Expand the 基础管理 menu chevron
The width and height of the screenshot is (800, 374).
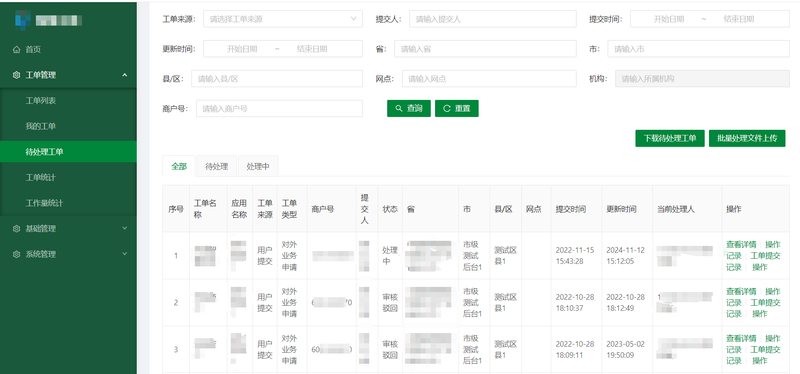(x=124, y=229)
